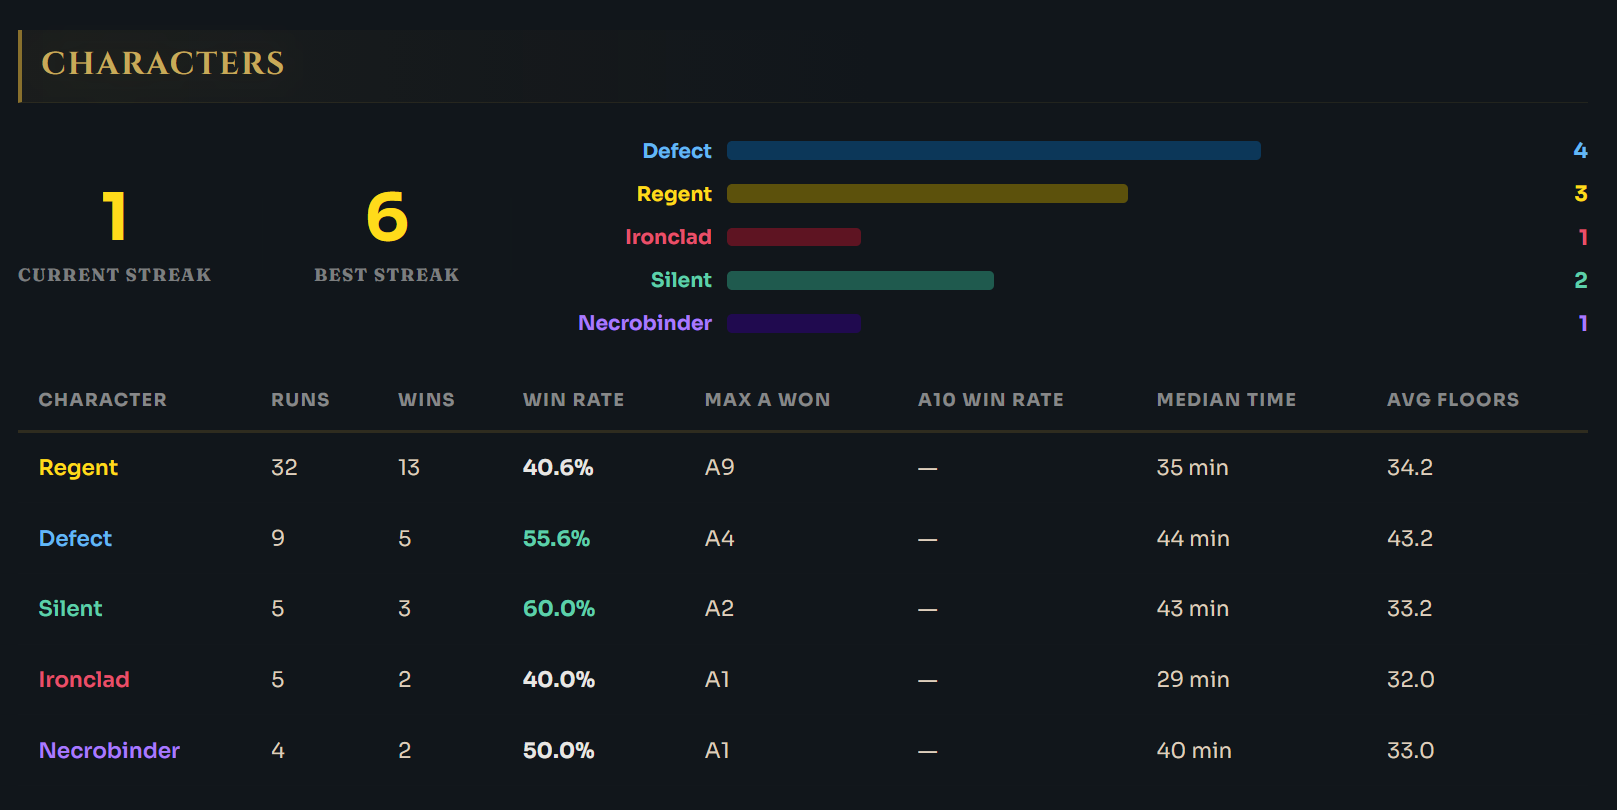
Task: Click Silent's count 2 beside the chart
Action: (1581, 280)
